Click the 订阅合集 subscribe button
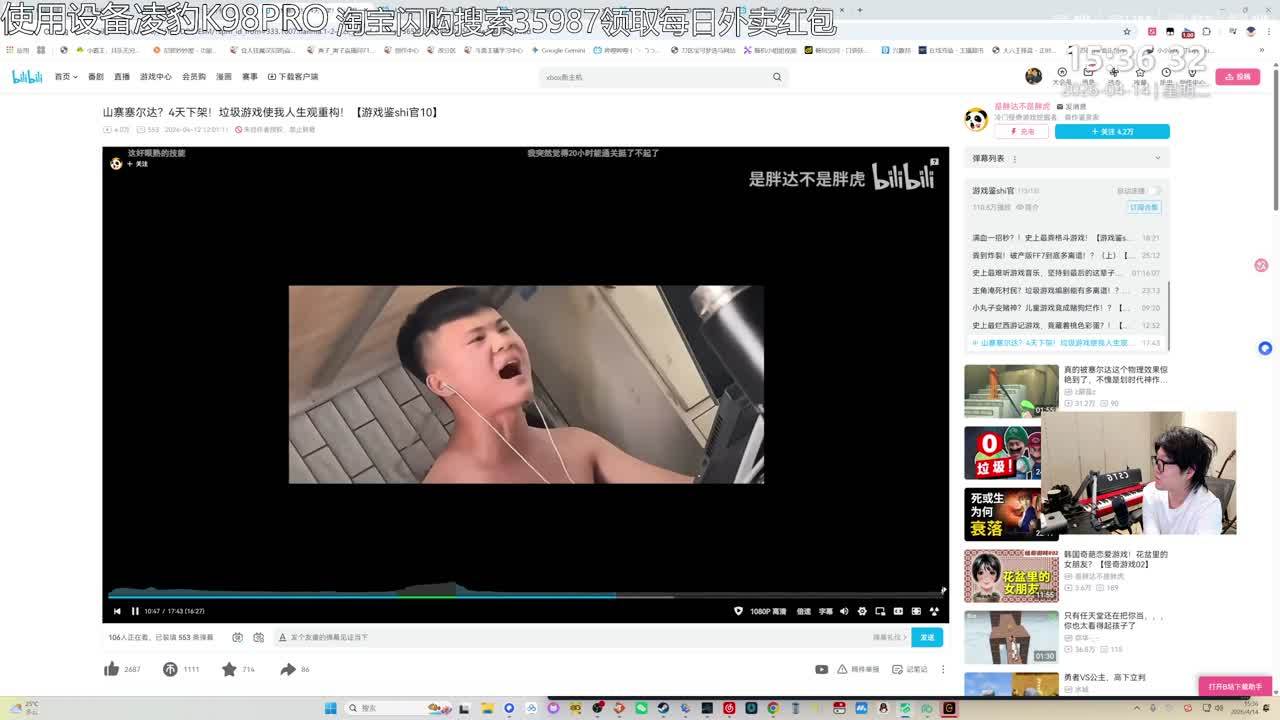The width and height of the screenshot is (1280, 720). 1143,207
